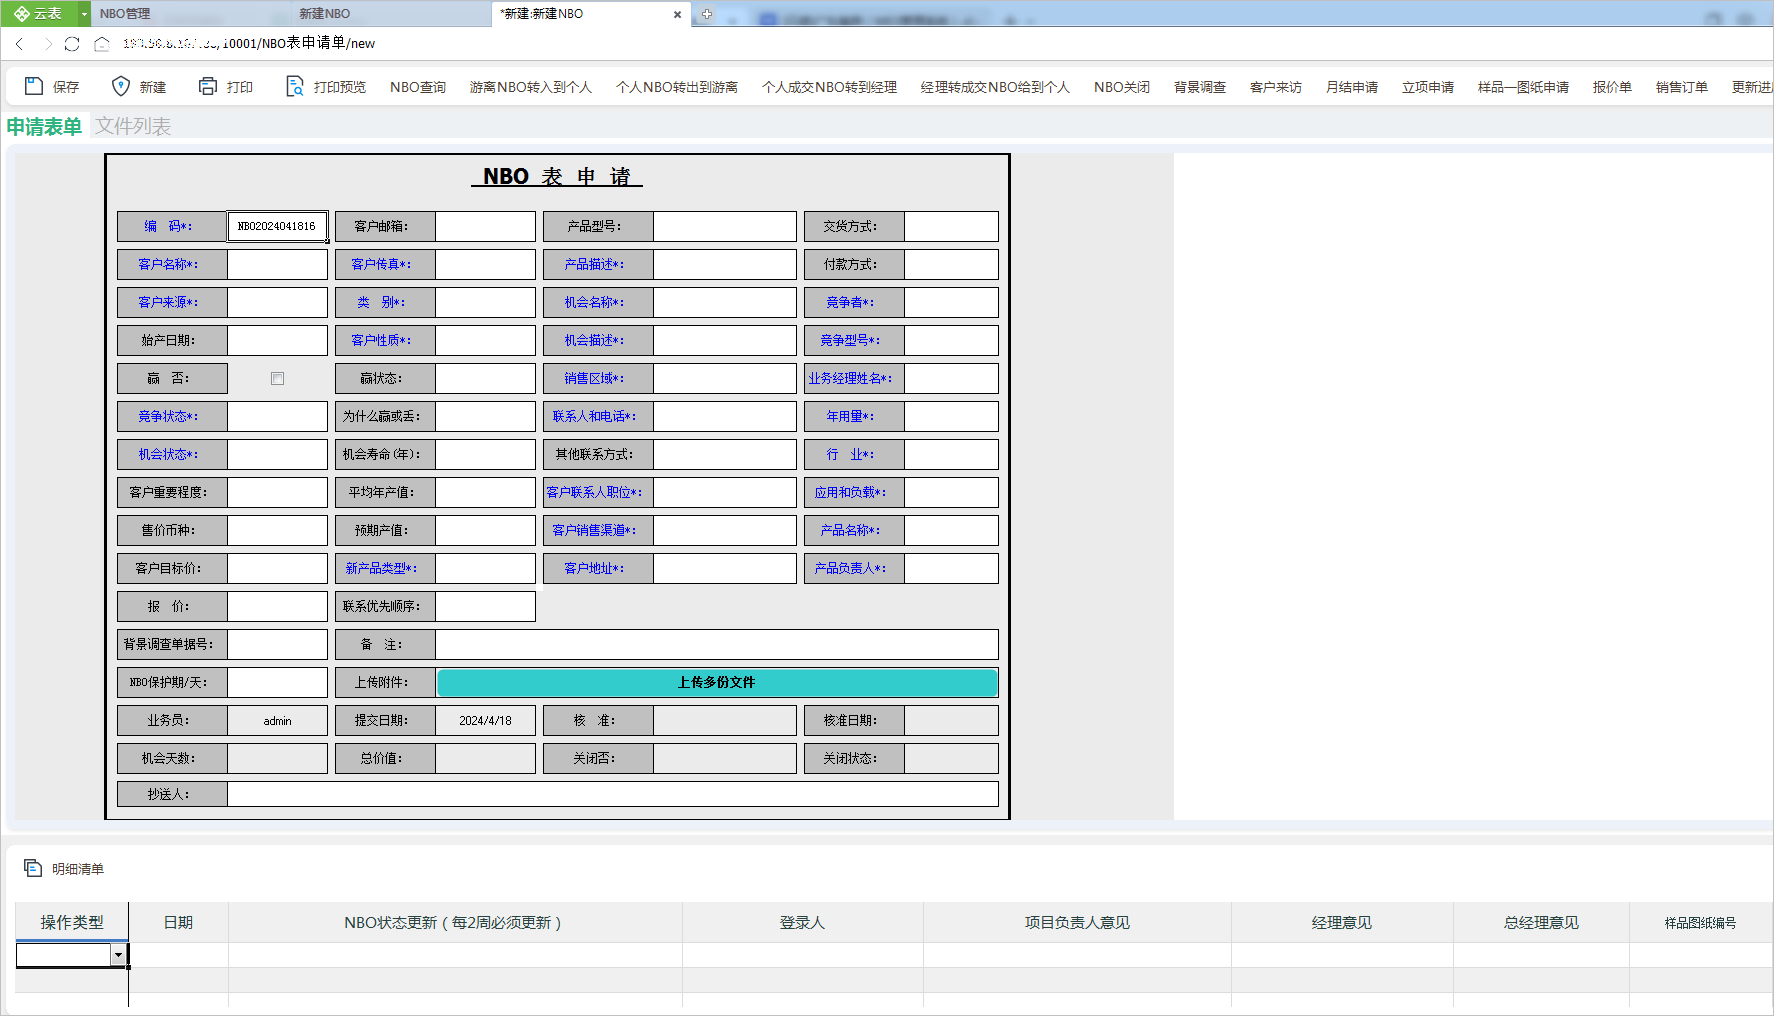Click the Print (打印) printer icon

tap(208, 86)
